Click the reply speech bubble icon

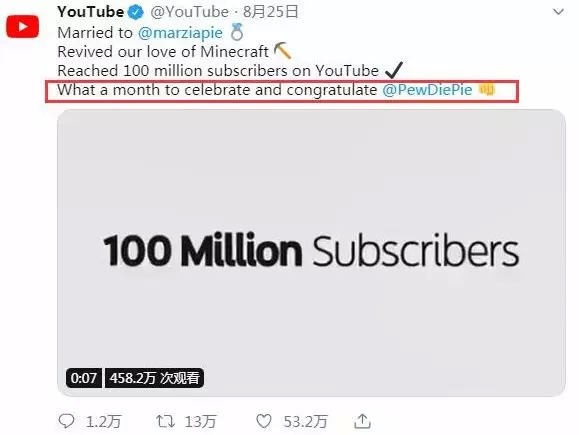pyautogui.click(x=67, y=421)
